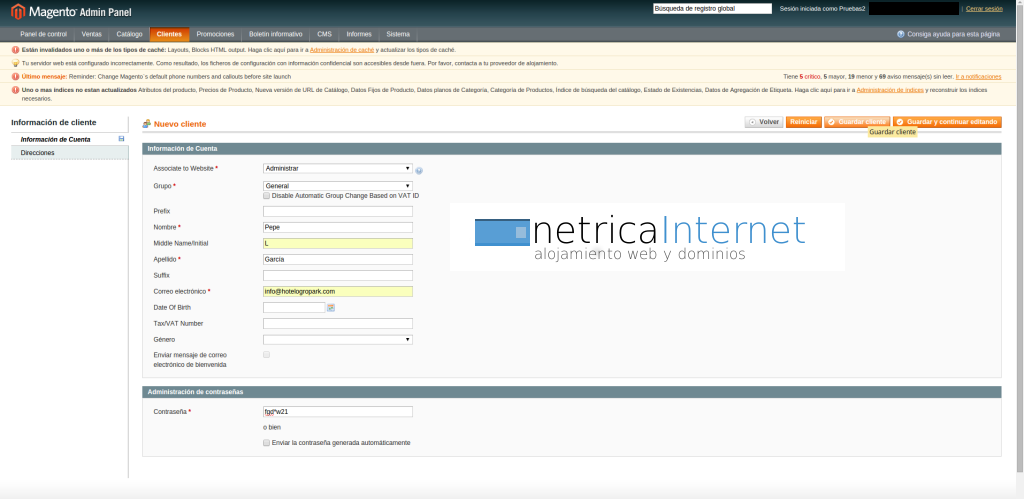Click the Información de Cuenta section header
Viewport: 1024px width, 499px height.
click(571, 149)
